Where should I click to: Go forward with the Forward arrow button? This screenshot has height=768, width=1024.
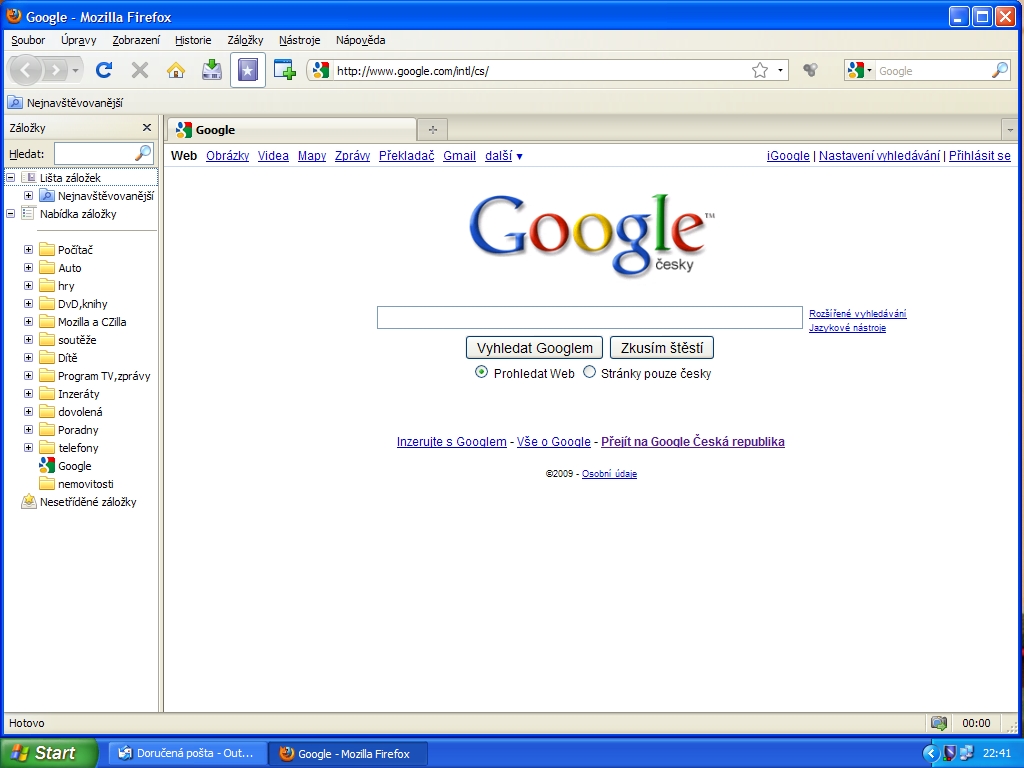pyautogui.click(x=56, y=70)
